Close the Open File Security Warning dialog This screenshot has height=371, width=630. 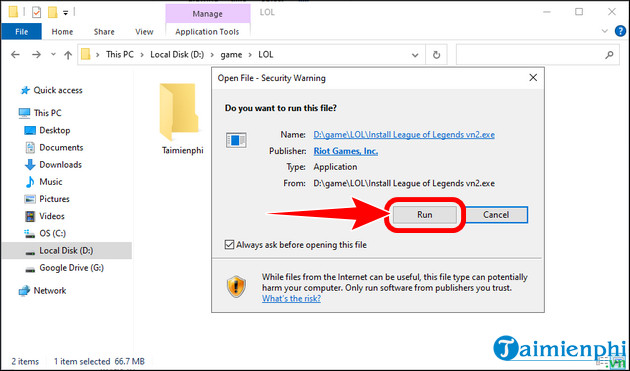(x=533, y=78)
